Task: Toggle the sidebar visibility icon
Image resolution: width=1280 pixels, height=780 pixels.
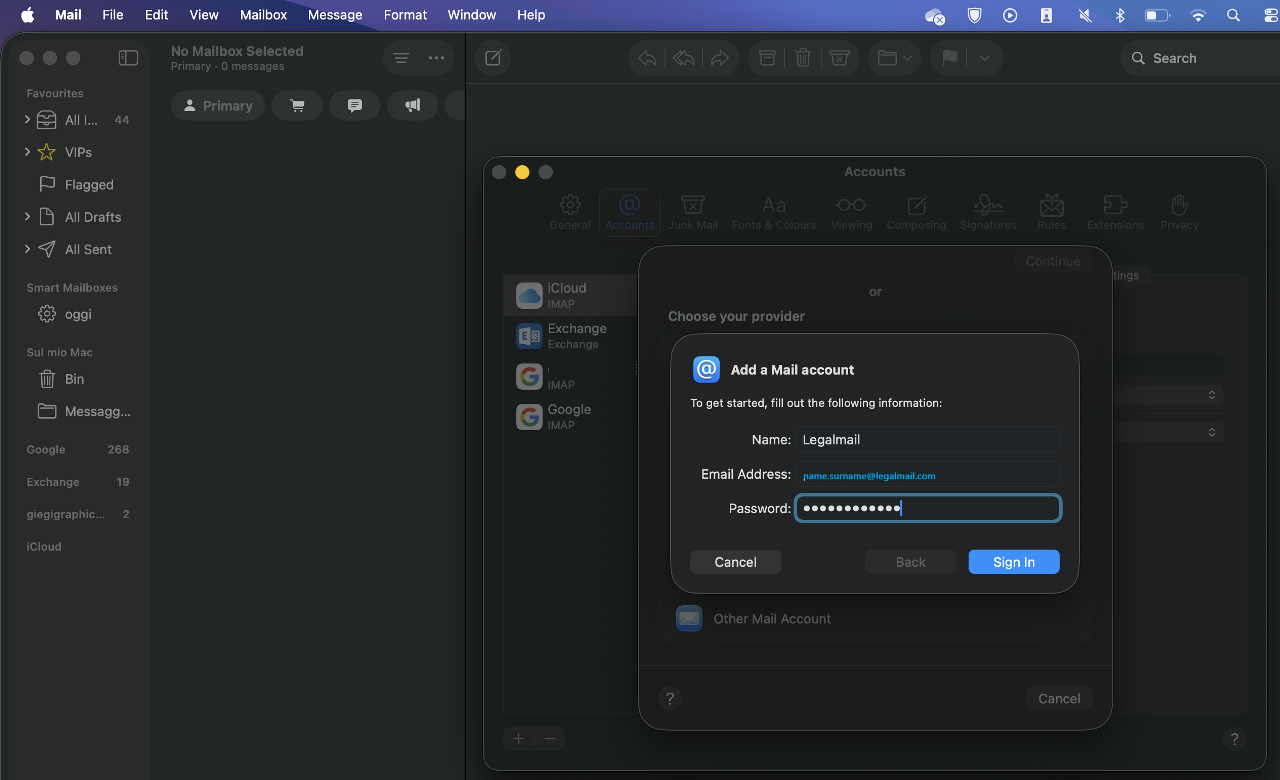Action: 128,58
